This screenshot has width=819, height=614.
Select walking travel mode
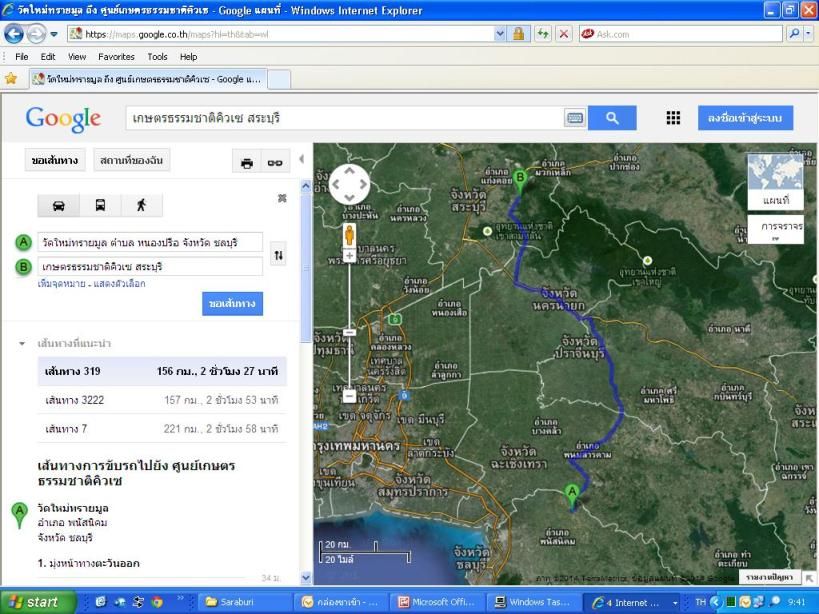point(142,205)
